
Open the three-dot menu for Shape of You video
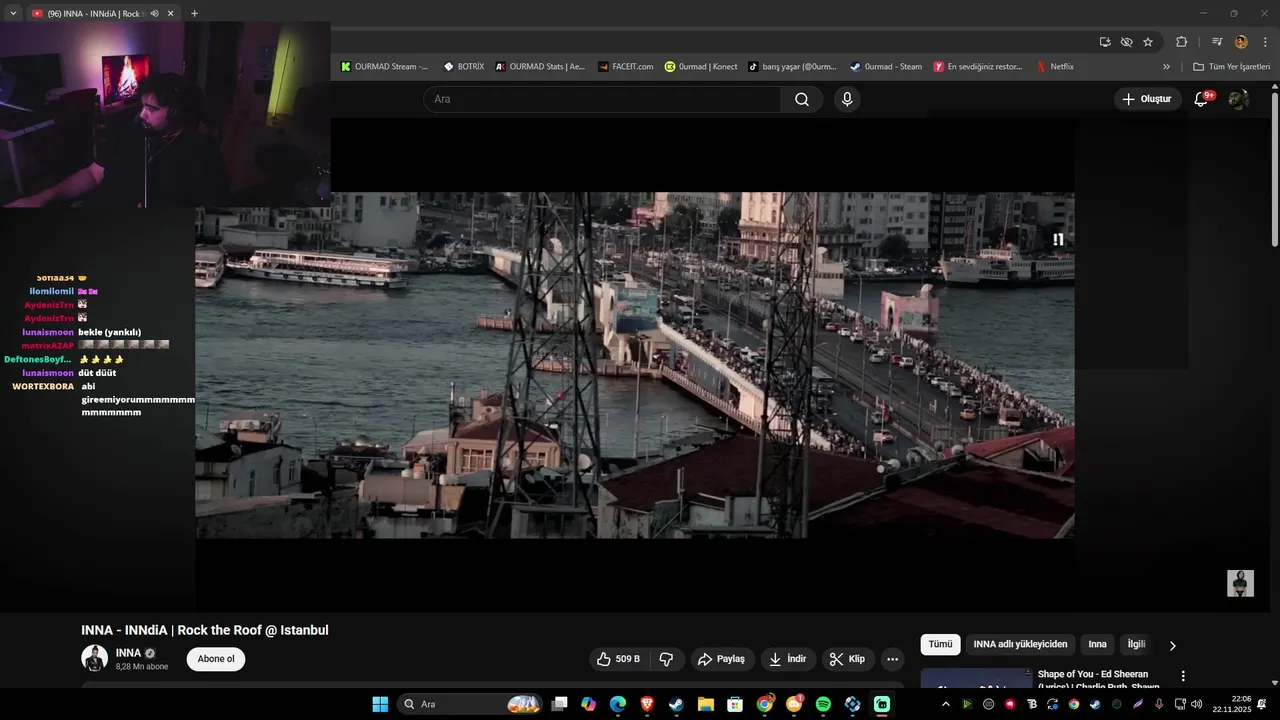(1183, 676)
